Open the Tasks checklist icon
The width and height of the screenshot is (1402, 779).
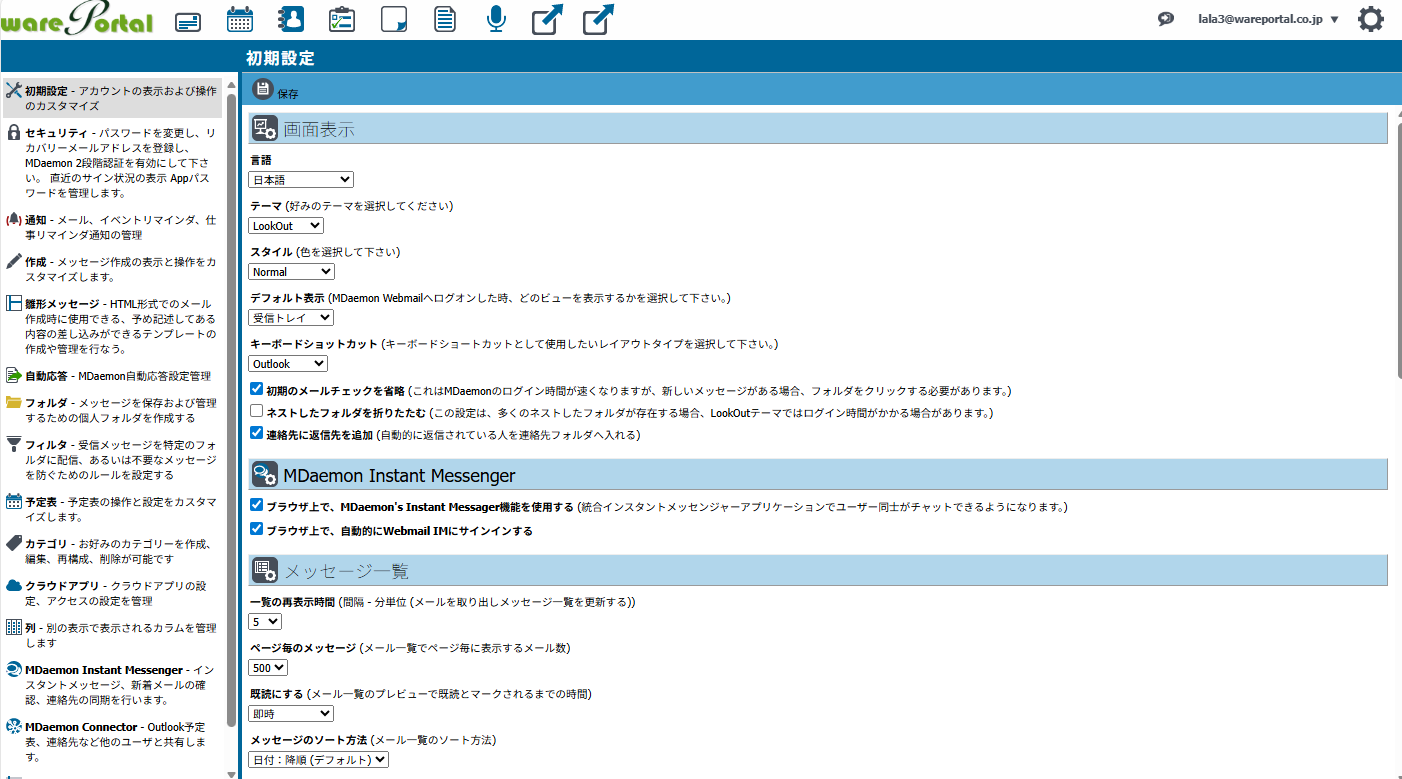click(x=342, y=20)
